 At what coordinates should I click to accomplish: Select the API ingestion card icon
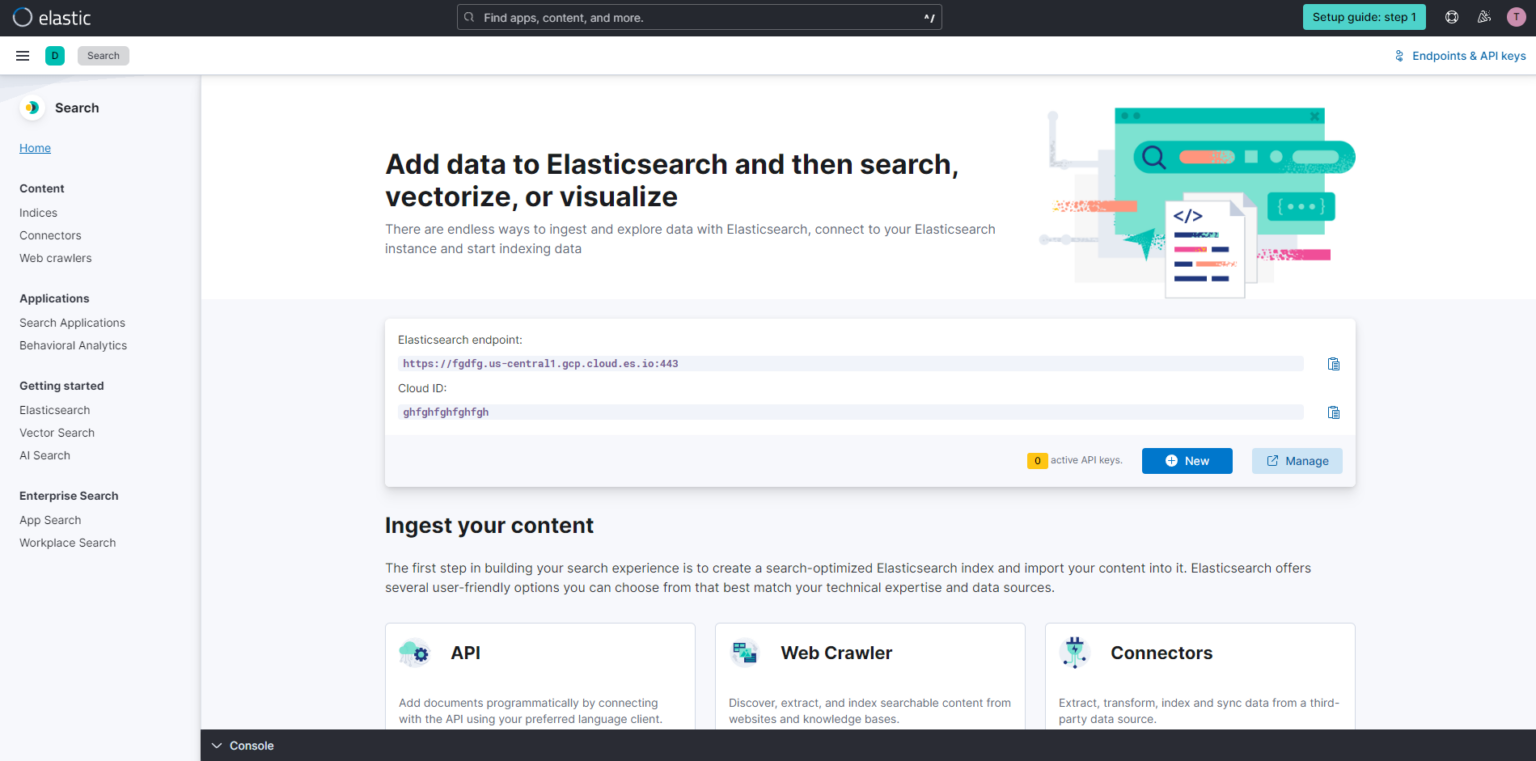tap(414, 652)
